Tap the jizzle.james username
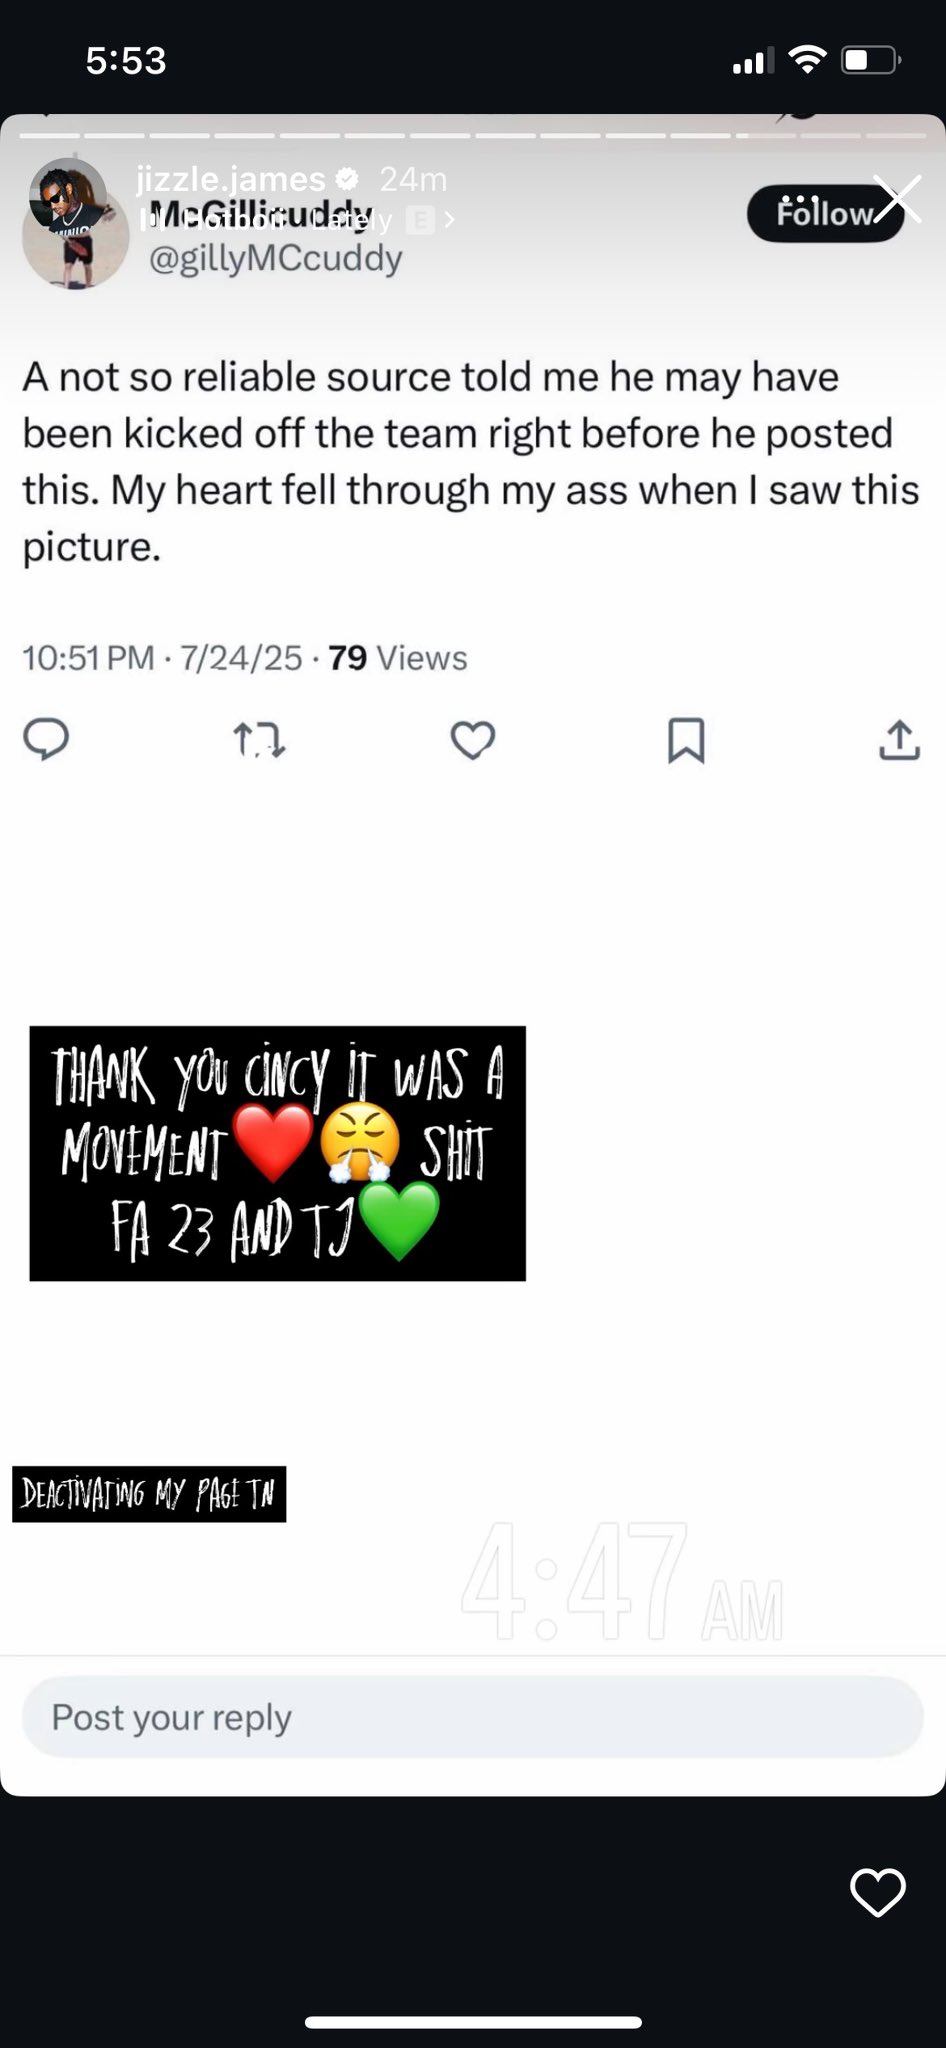This screenshot has width=946, height=2048. (231, 179)
